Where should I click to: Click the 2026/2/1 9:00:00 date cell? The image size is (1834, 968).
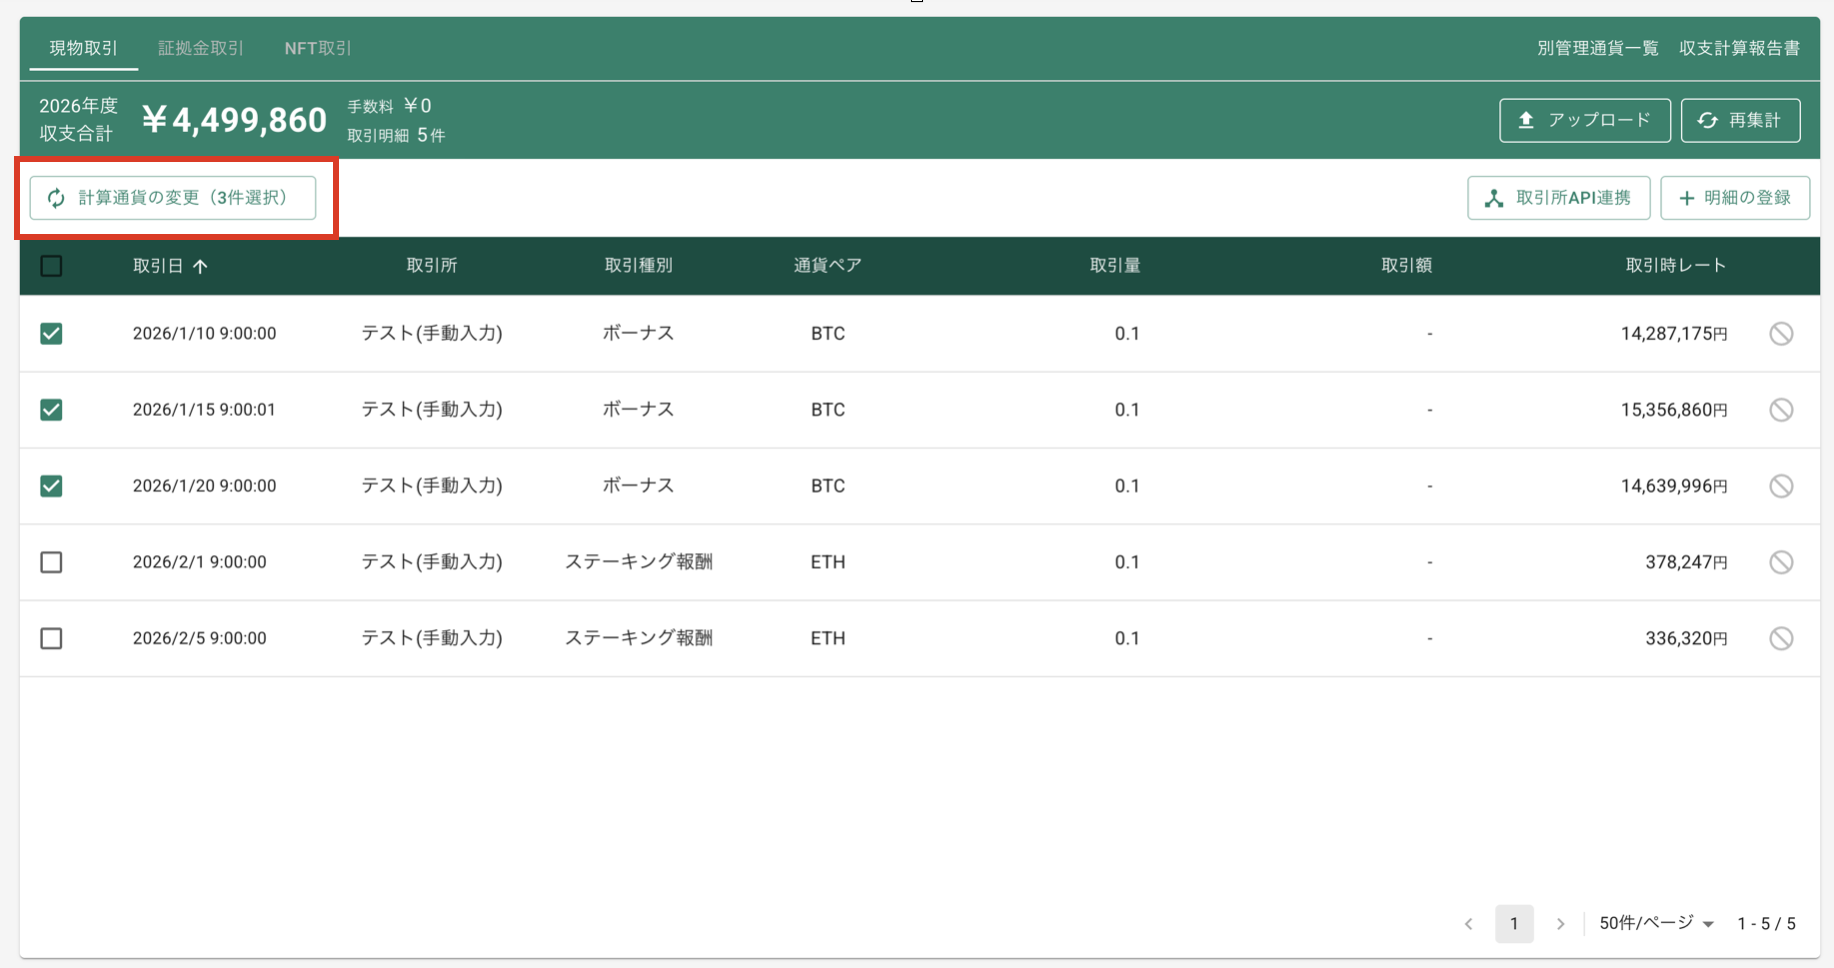click(x=200, y=562)
